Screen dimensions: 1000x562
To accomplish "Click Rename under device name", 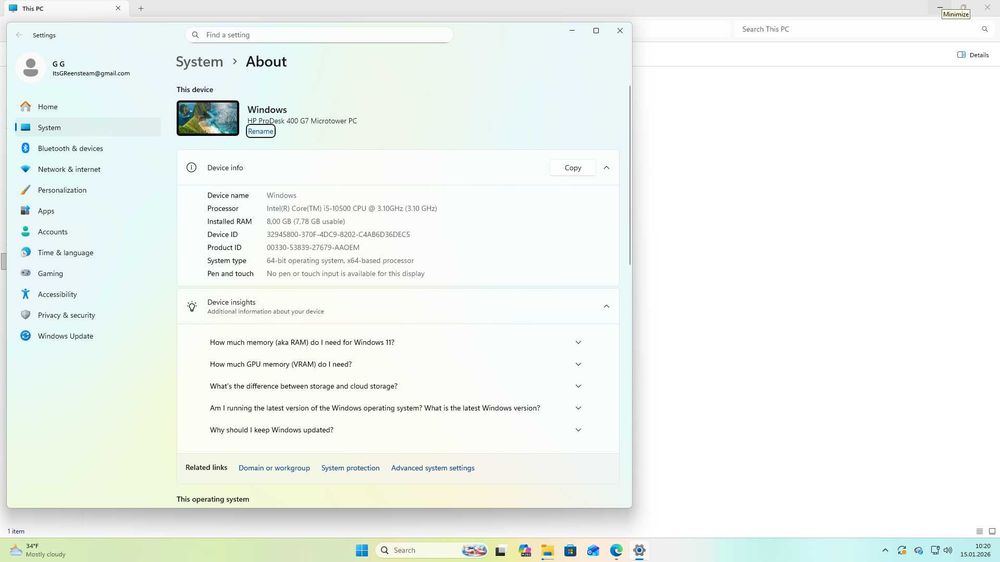I will click(x=261, y=131).
